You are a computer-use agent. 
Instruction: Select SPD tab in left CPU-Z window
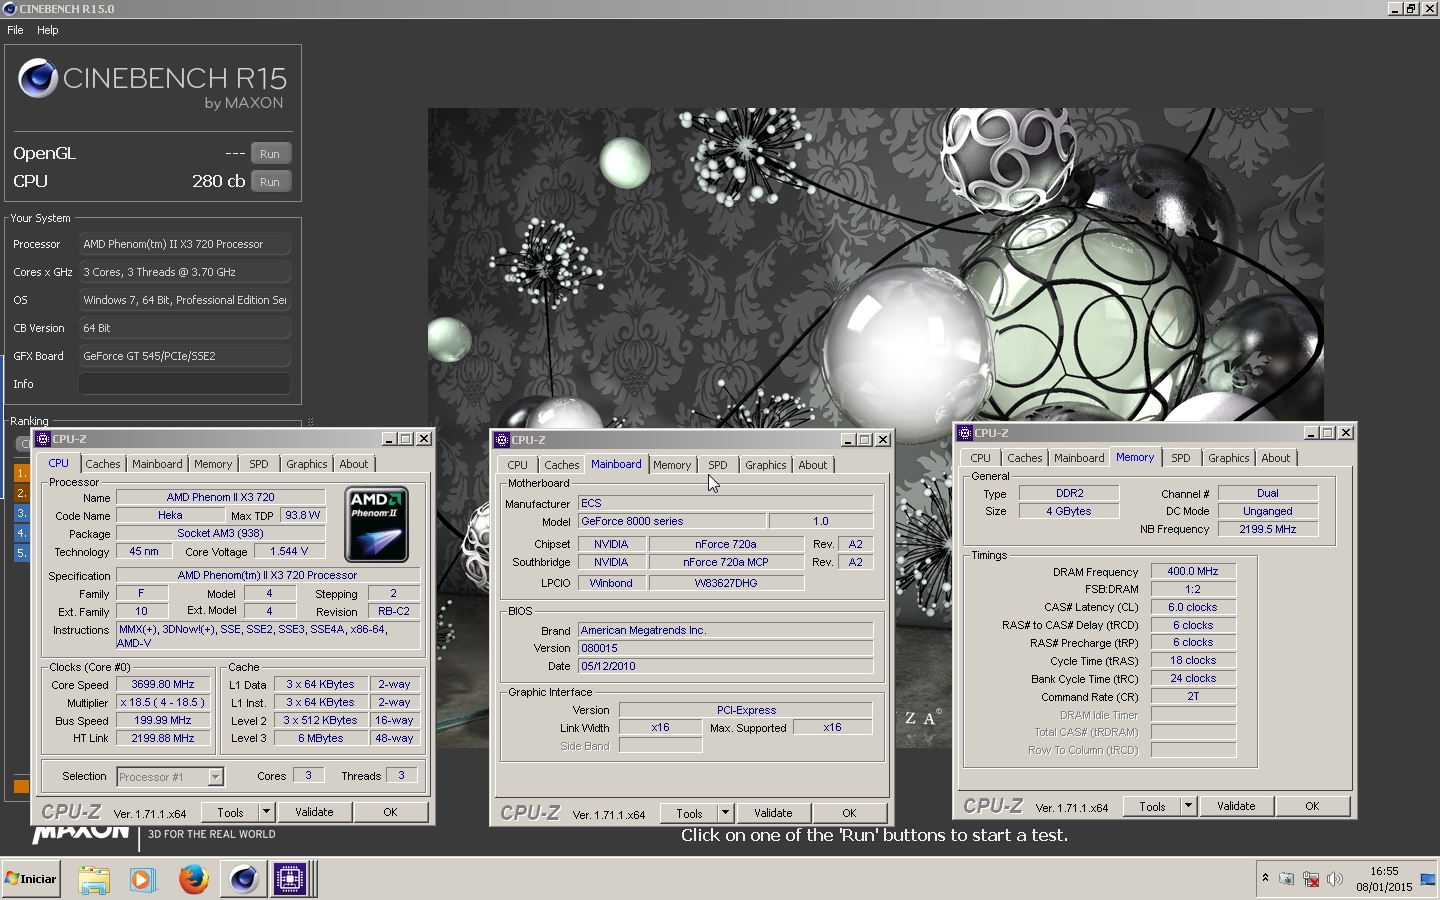click(x=259, y=464)
